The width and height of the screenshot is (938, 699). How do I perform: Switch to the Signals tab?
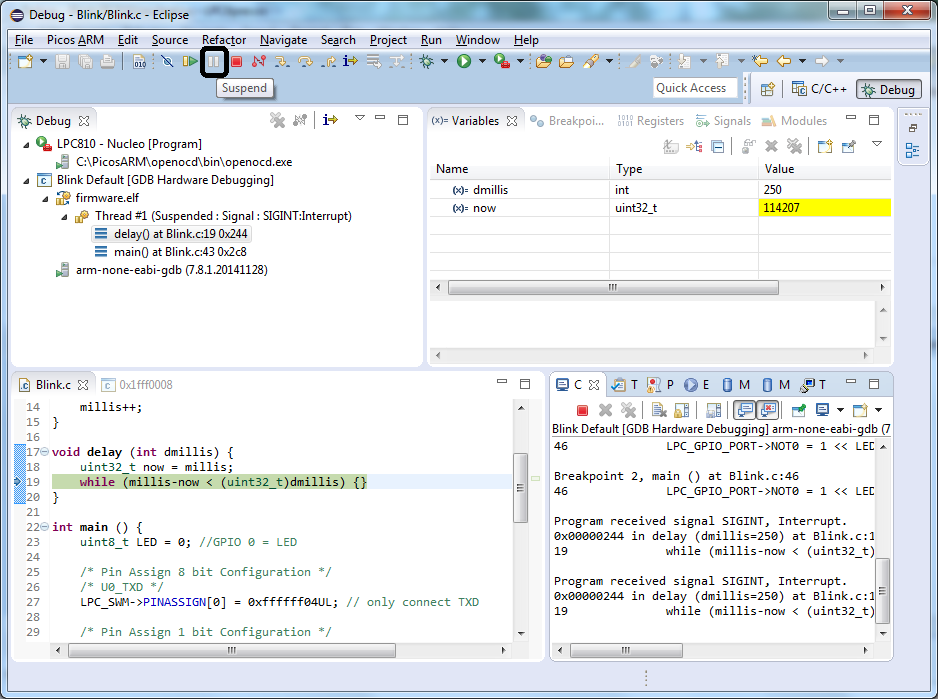(x=723, y=121)
